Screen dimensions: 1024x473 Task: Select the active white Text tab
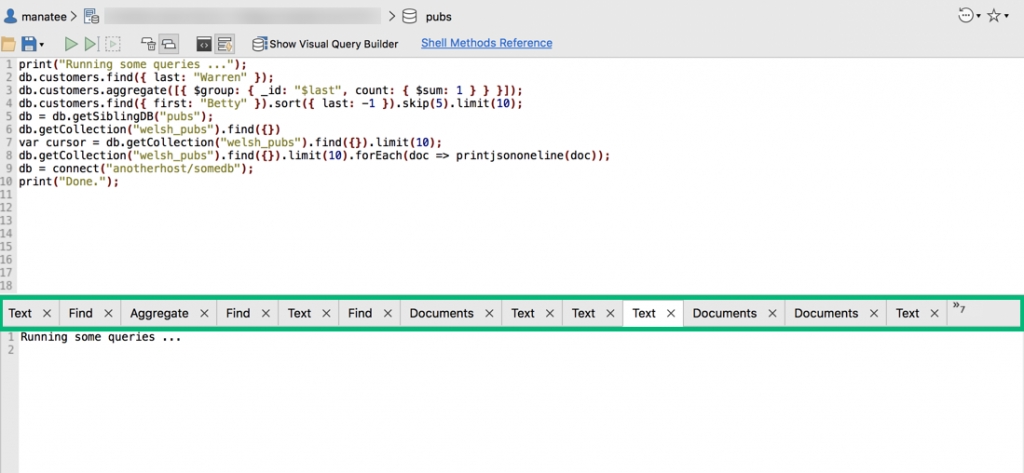(644, 314)
